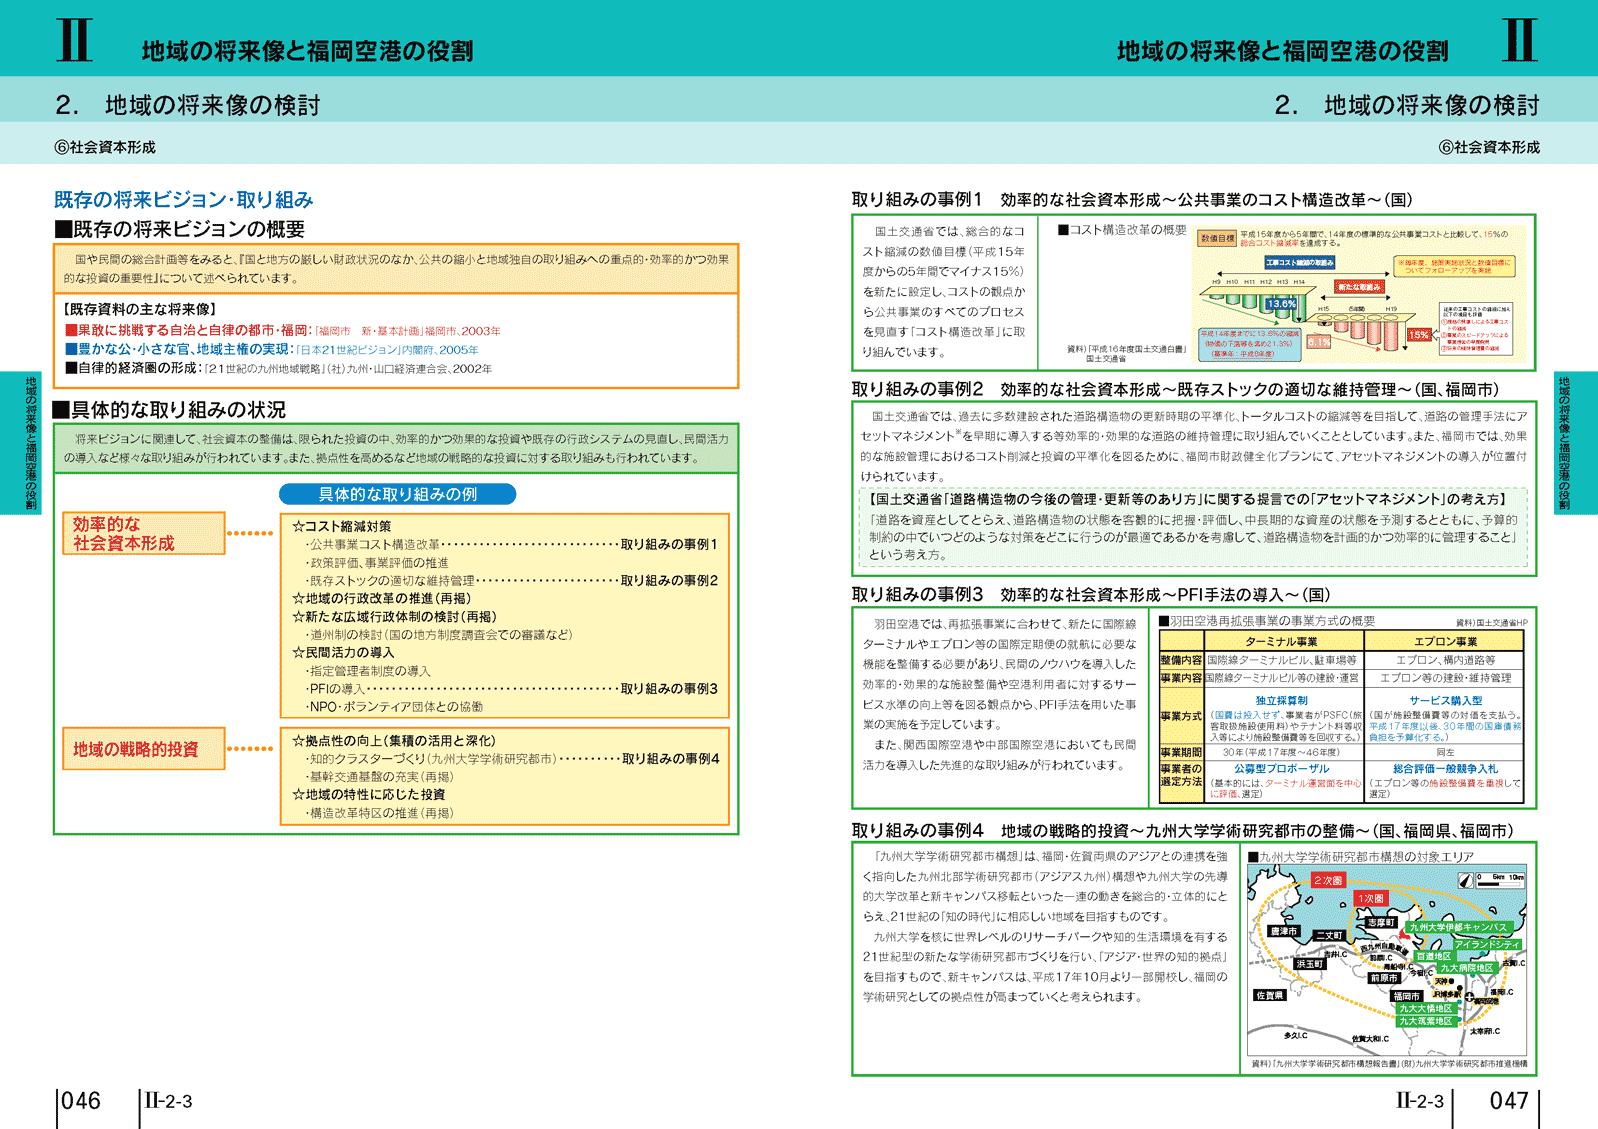Click '指定管理者制度の導入'
This screenshot has height=1129, width=1598.
point(368,671)
